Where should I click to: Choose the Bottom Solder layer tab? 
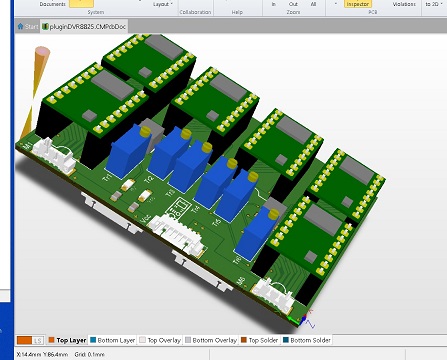[x=307, y=340]
